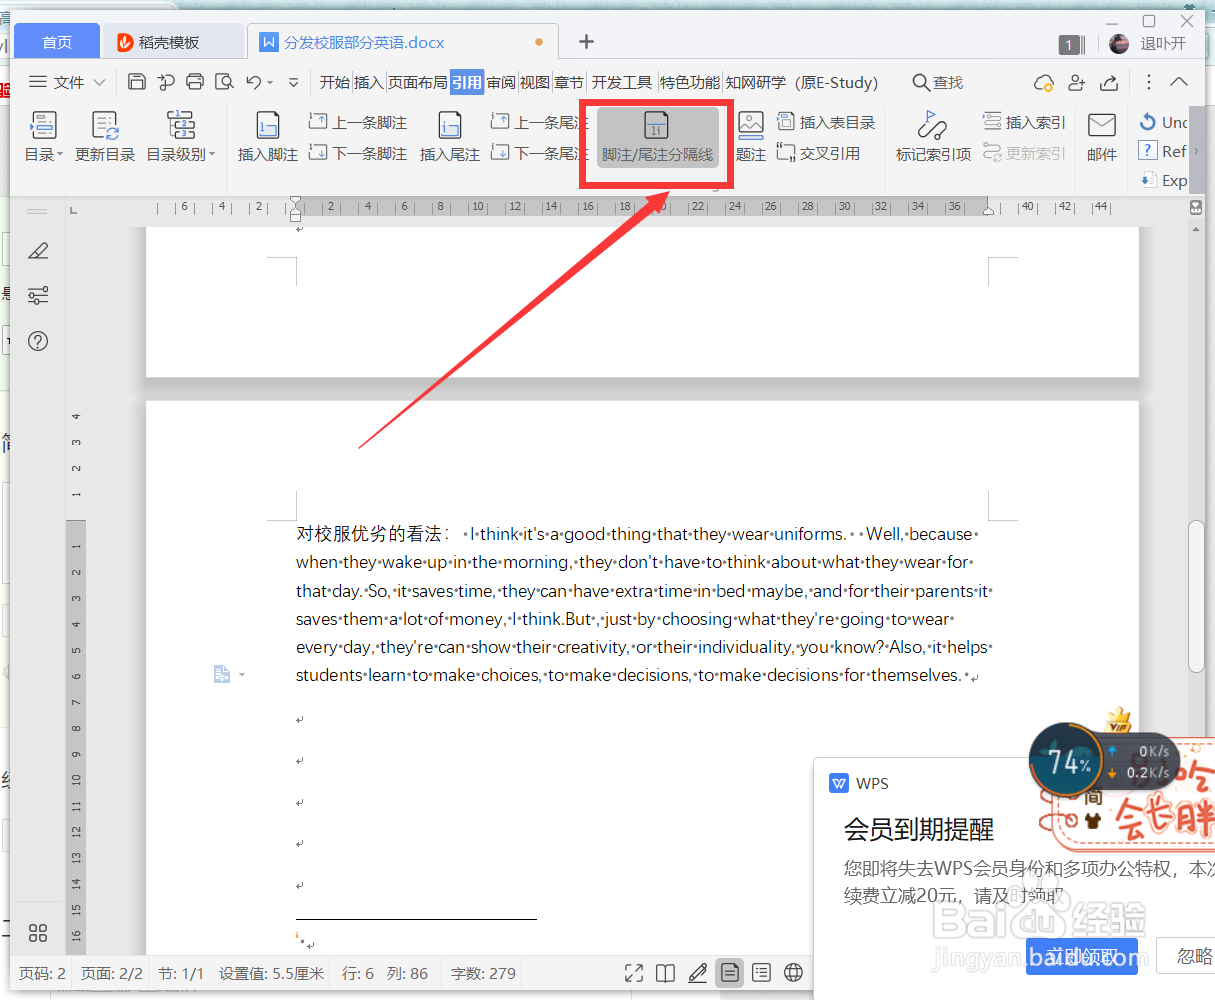Switch to the 开始 ribbon tab
Screen dimensions: 1215x1000
(335, 82)
